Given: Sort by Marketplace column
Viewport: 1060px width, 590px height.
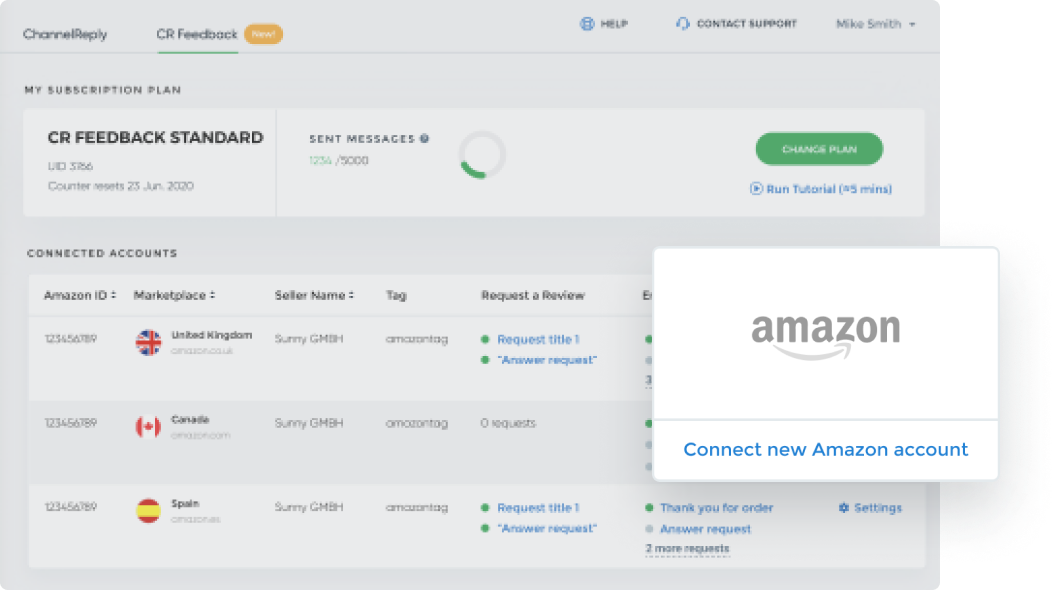Looking at the screenshot, I should [174, 295].
